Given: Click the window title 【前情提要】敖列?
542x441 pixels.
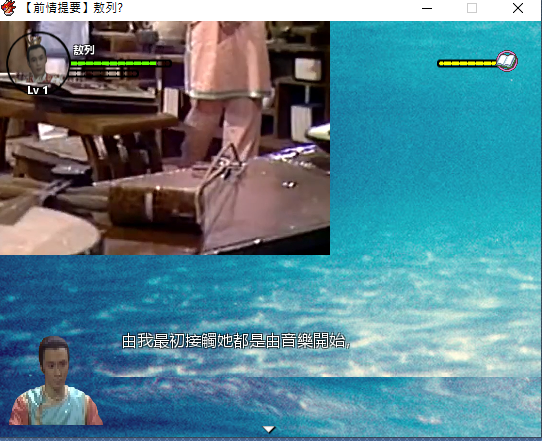Looking at the screenshot, I should point(72,8).
